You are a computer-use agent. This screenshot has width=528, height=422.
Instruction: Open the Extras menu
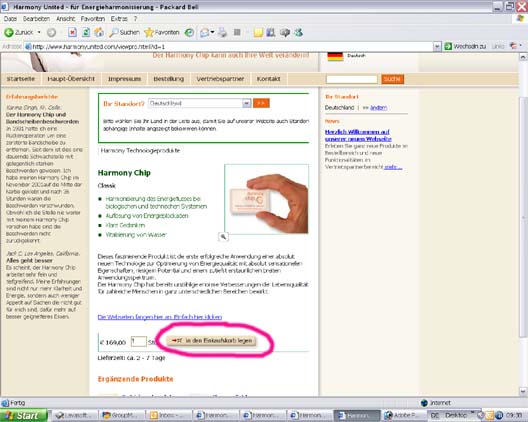click(x=119, y=19)
